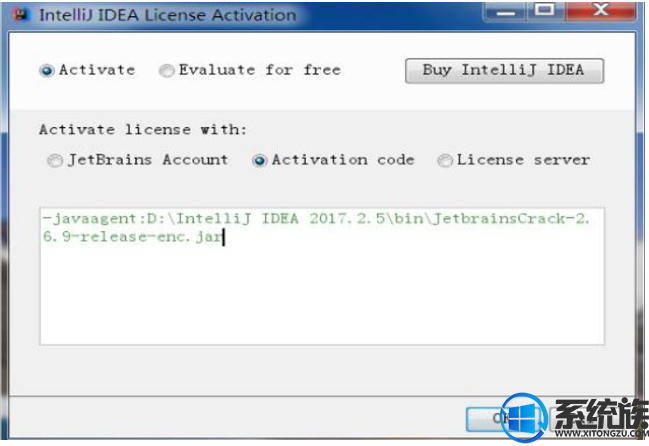Viewport: 649px width, 446px height.
Task: Click the '6.9-release-enc.jar' text line
Action: pos(132,237)
